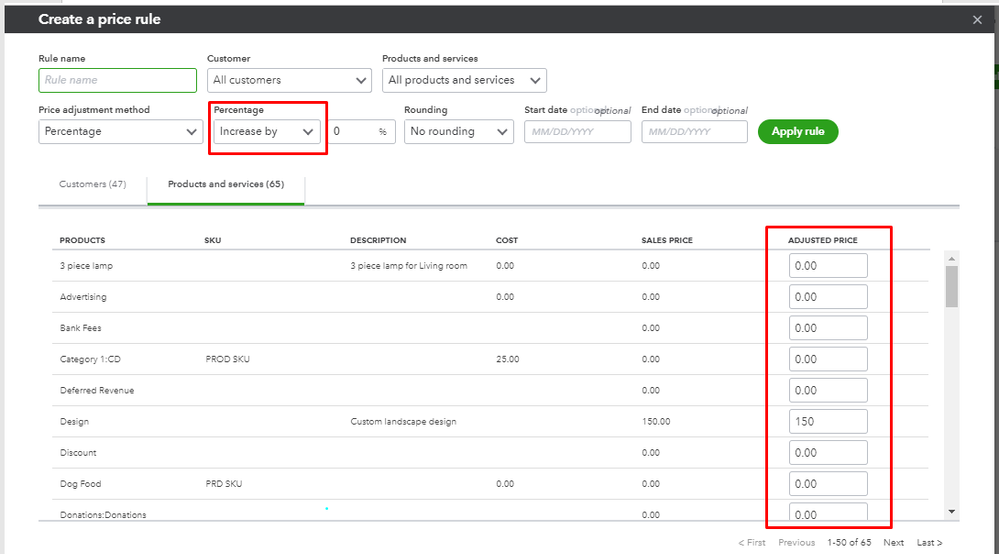Image resolution: width=999 pixels, height=554 pixels.
Task: Jump to the Last page link
Action: pyautogui.click(x=929, y=542)
